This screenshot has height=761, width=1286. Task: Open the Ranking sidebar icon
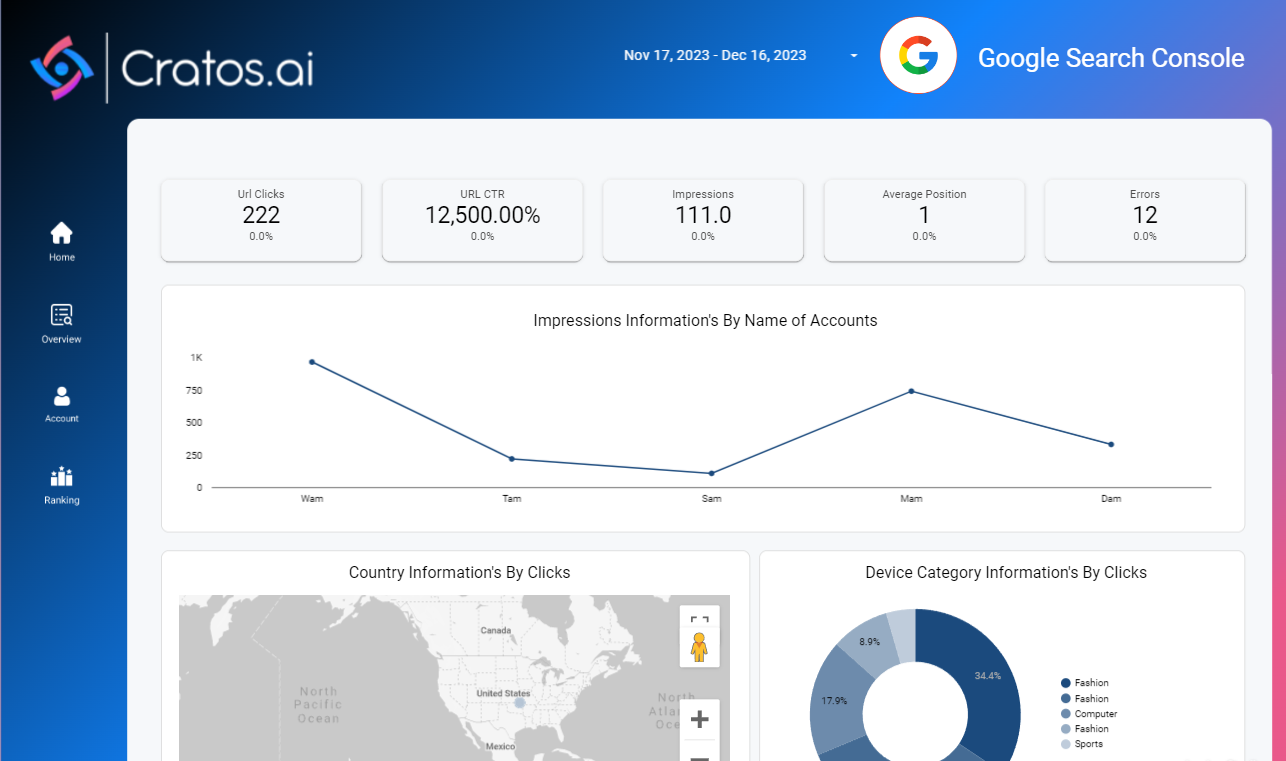[62, 477]
